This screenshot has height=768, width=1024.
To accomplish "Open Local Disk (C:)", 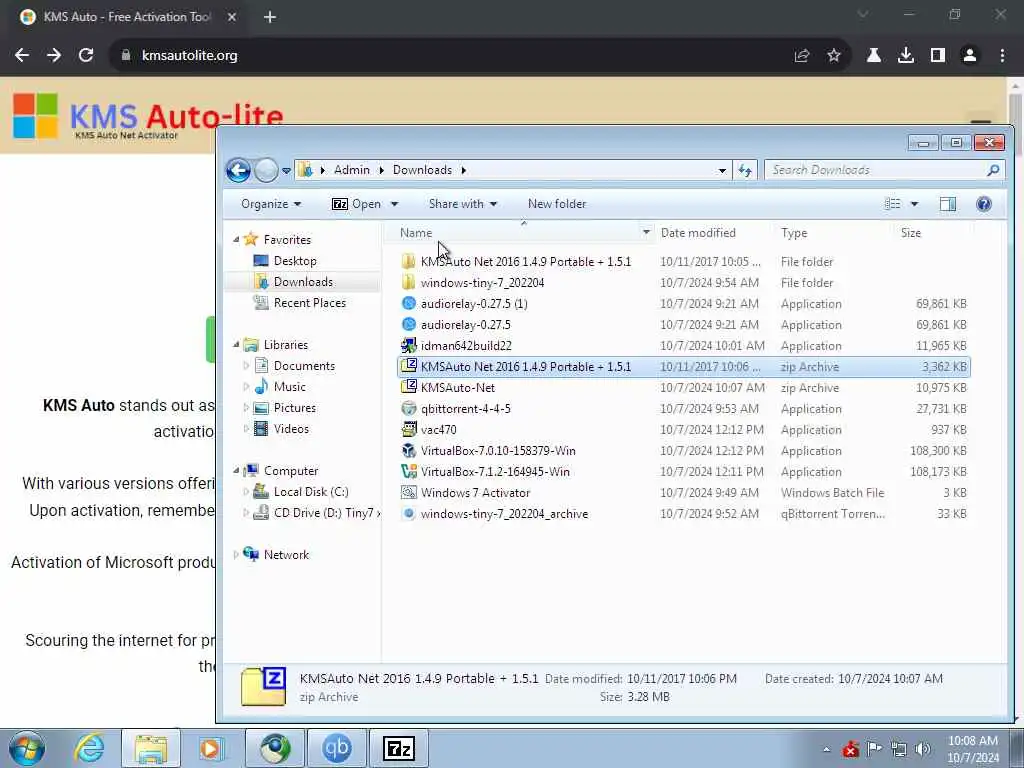I will tap(311, 492).
